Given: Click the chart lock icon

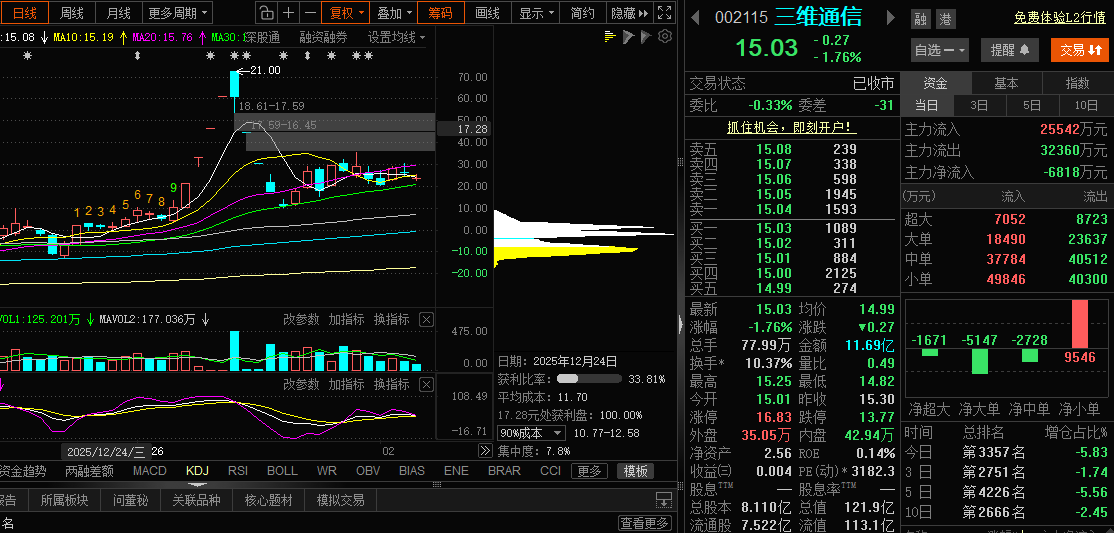Looking at the screenshot, I should (265, 13).
